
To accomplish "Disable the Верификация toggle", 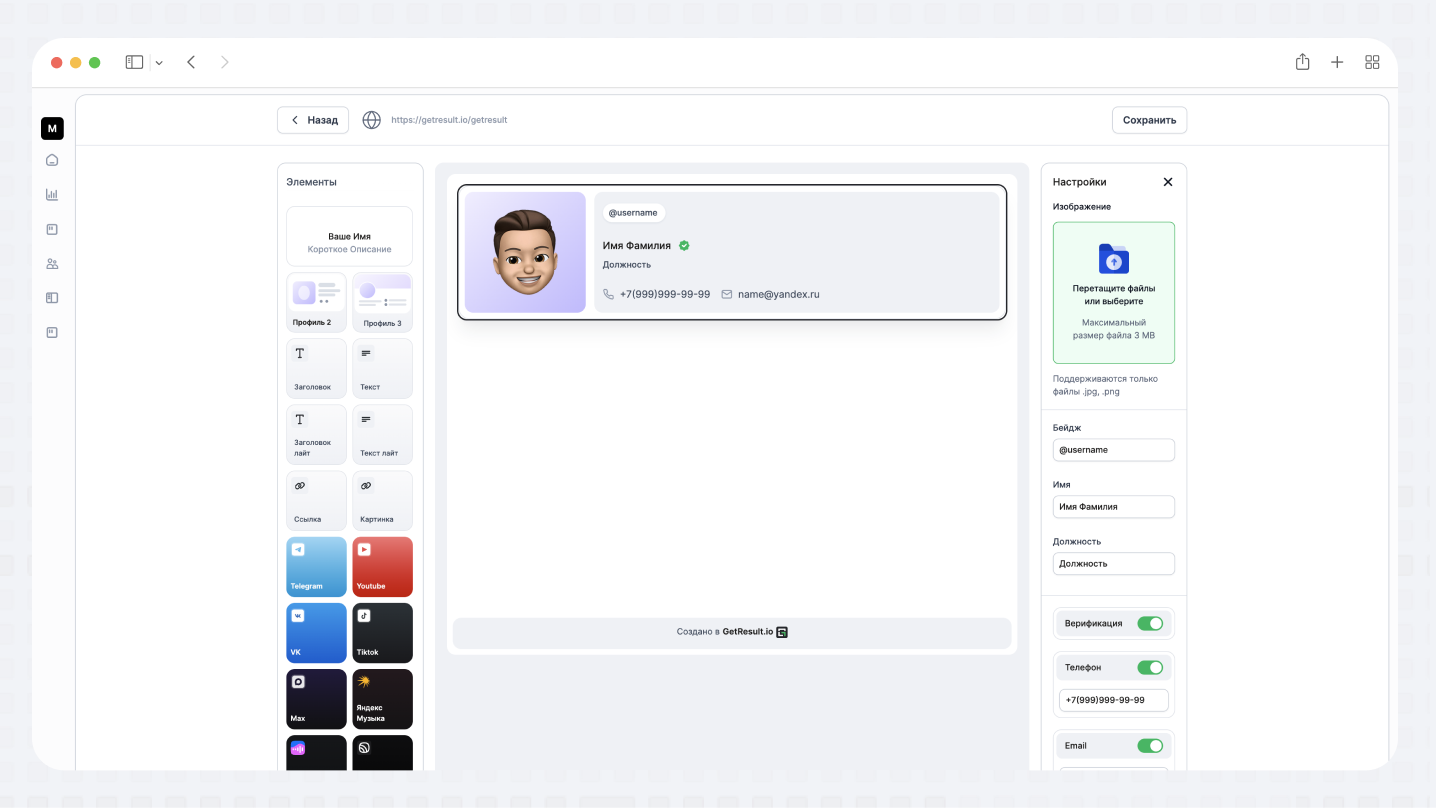I will (x=1149, y=624).
